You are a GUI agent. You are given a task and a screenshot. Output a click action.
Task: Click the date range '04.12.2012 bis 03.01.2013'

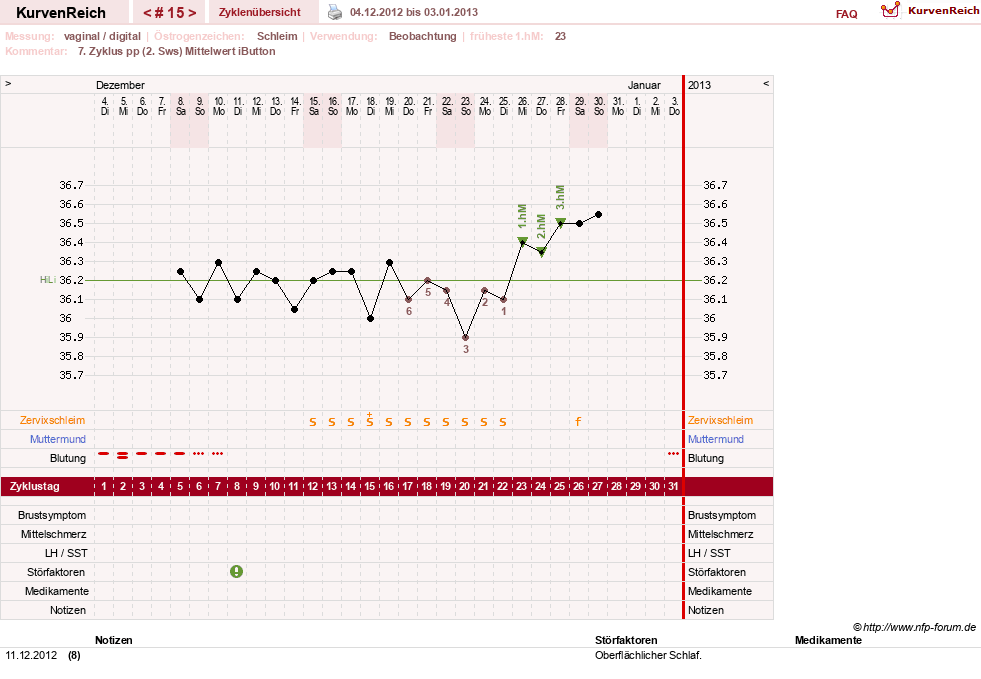coord(414,12)
